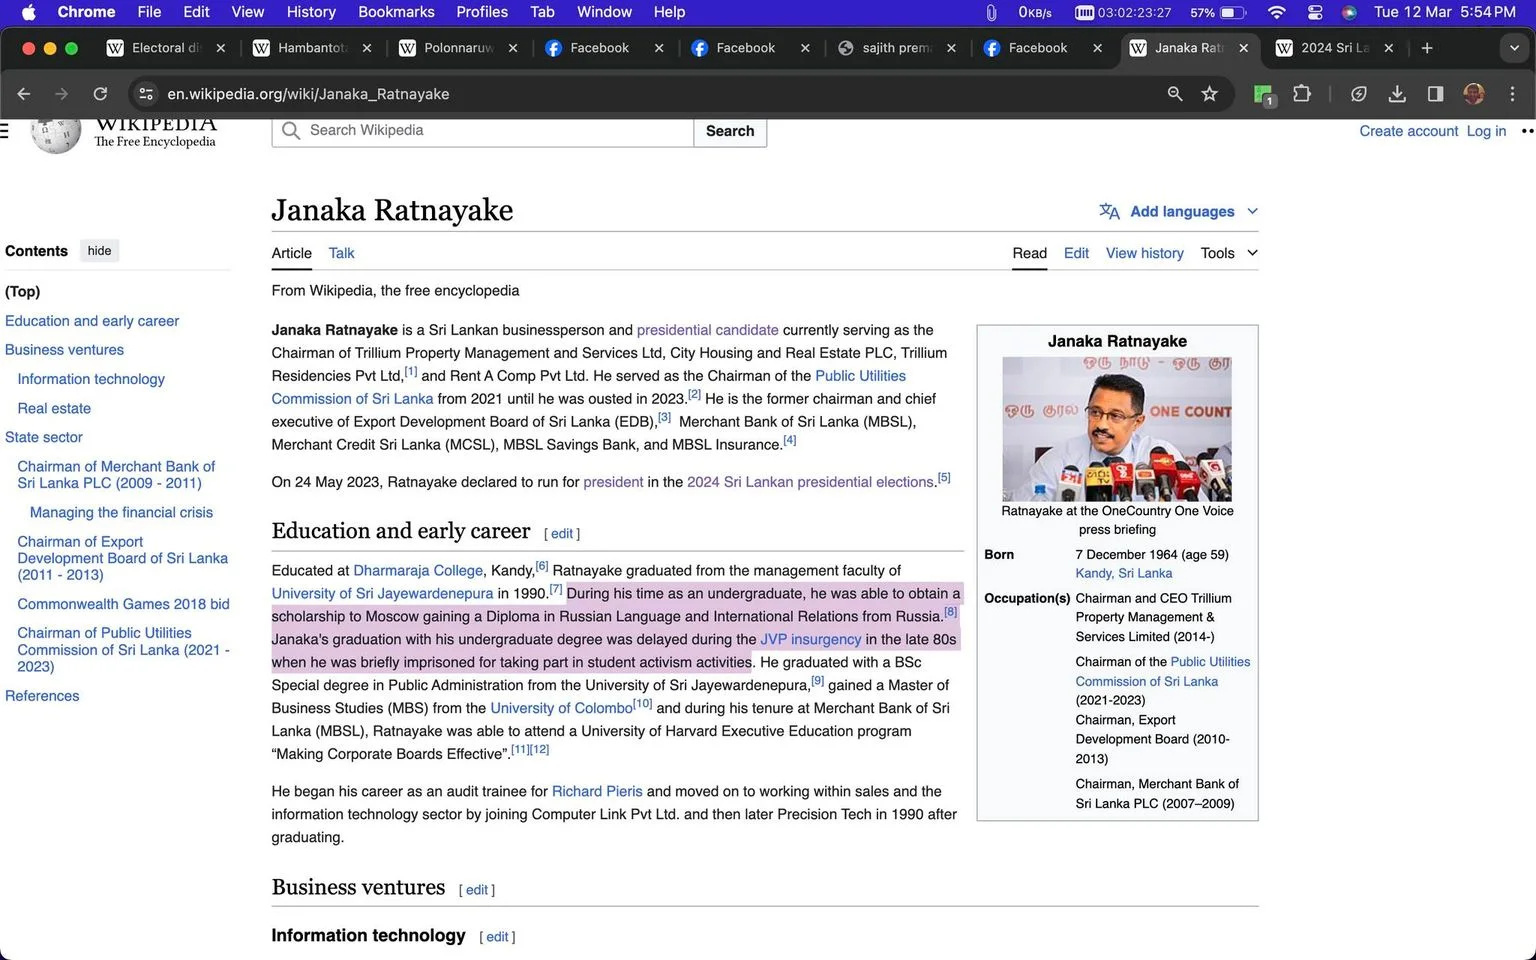Image resolution: width=1536 pixels, height=960 pixels.
Task: Reload the page with refresh icon
Action: tap(100, 94)
